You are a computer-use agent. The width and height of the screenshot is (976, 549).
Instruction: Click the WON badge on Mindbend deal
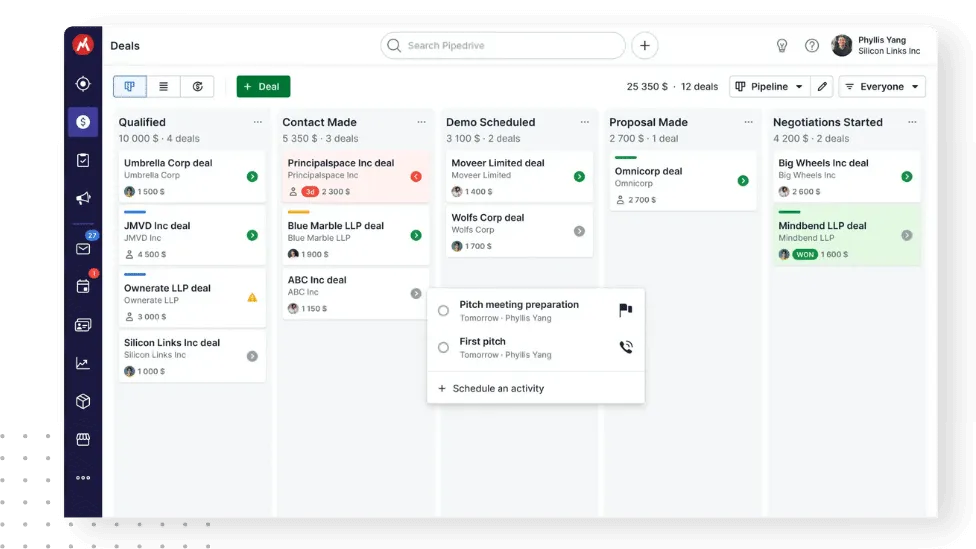point(805,255)
